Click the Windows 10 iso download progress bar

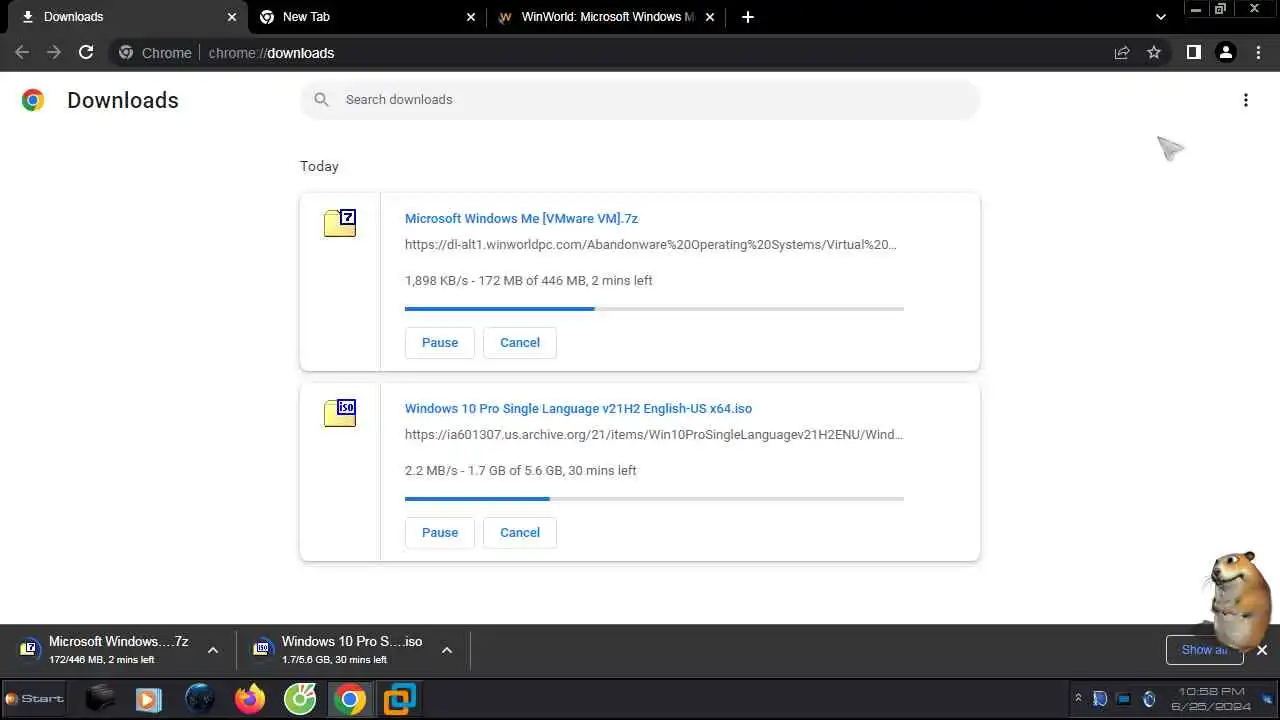point(654,499)
